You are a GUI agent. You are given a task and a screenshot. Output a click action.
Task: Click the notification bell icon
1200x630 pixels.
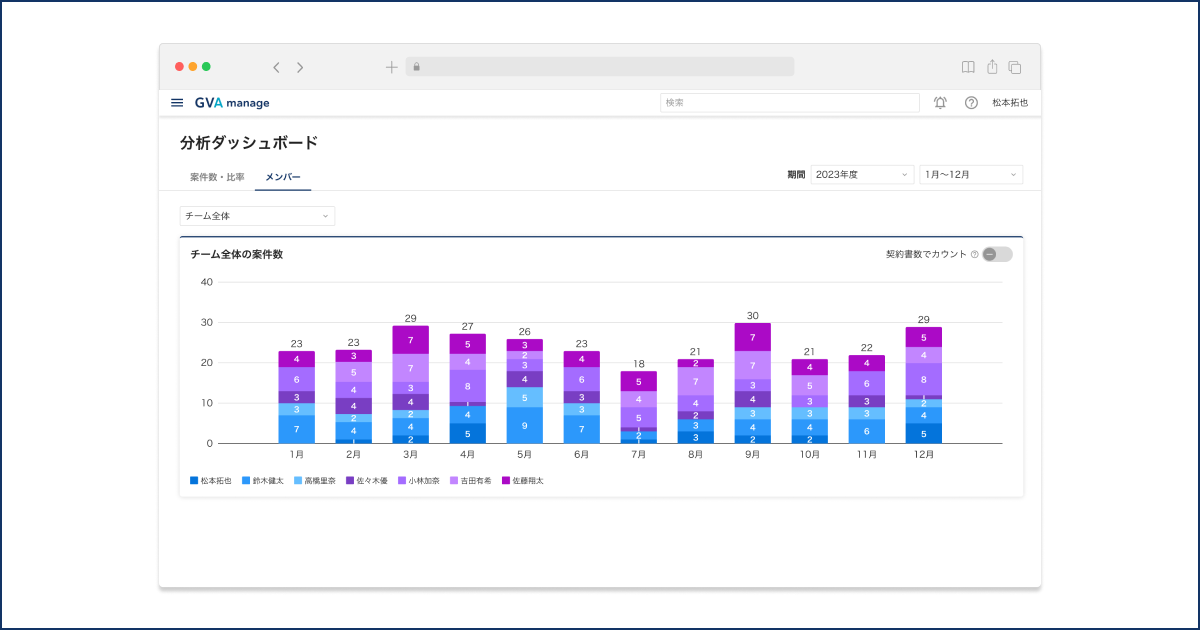(x=940, y=103)
